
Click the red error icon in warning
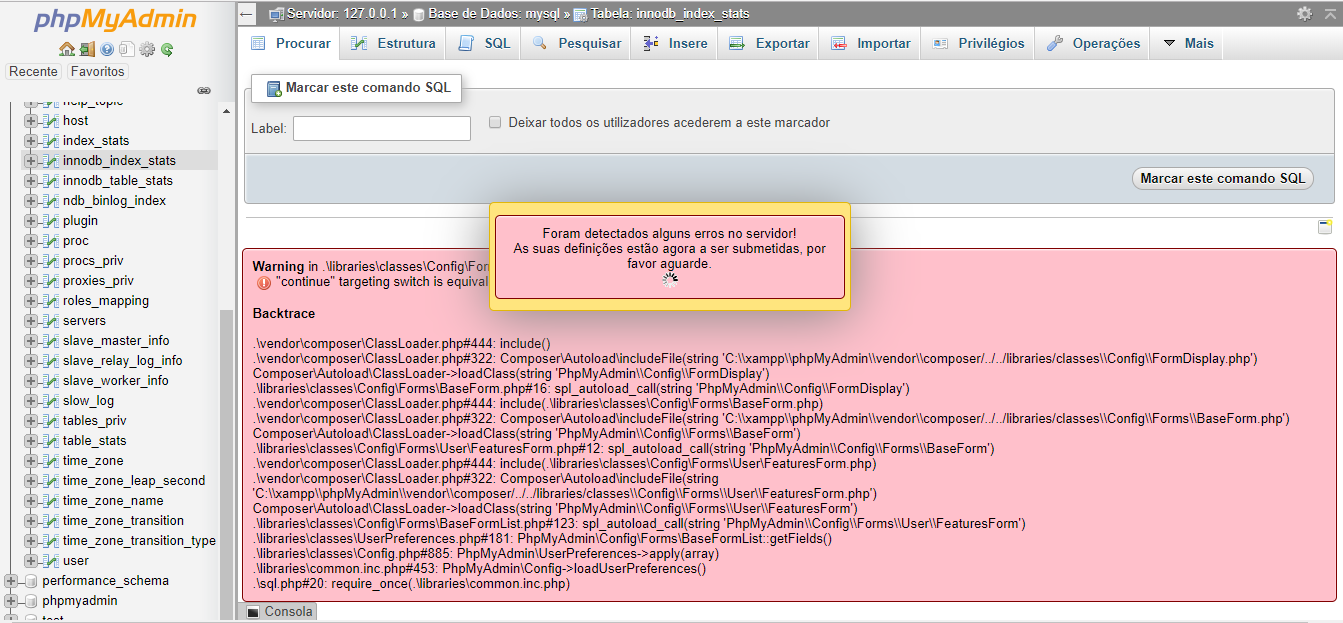point(264,283)
